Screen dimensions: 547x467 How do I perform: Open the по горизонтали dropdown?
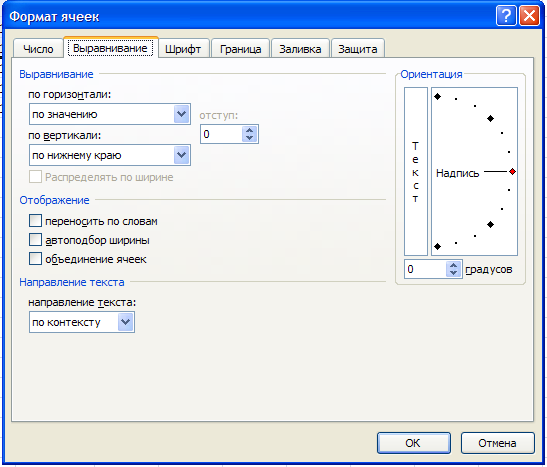[x=110, y=114]
